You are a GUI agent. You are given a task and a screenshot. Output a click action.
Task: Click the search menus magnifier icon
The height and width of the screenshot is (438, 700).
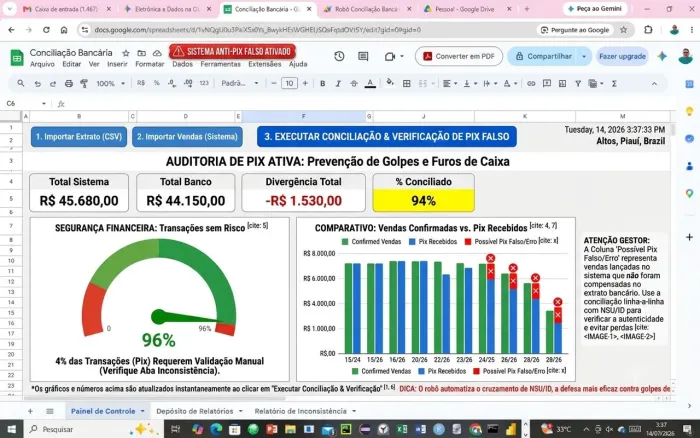click(21, 83)
